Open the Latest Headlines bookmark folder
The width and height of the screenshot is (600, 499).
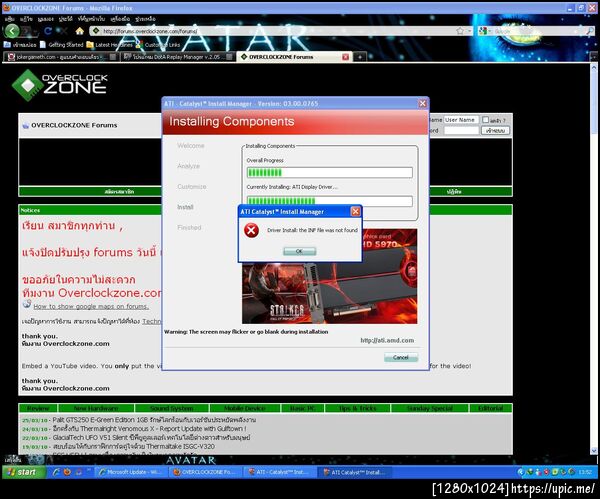[x=110, y=45]
